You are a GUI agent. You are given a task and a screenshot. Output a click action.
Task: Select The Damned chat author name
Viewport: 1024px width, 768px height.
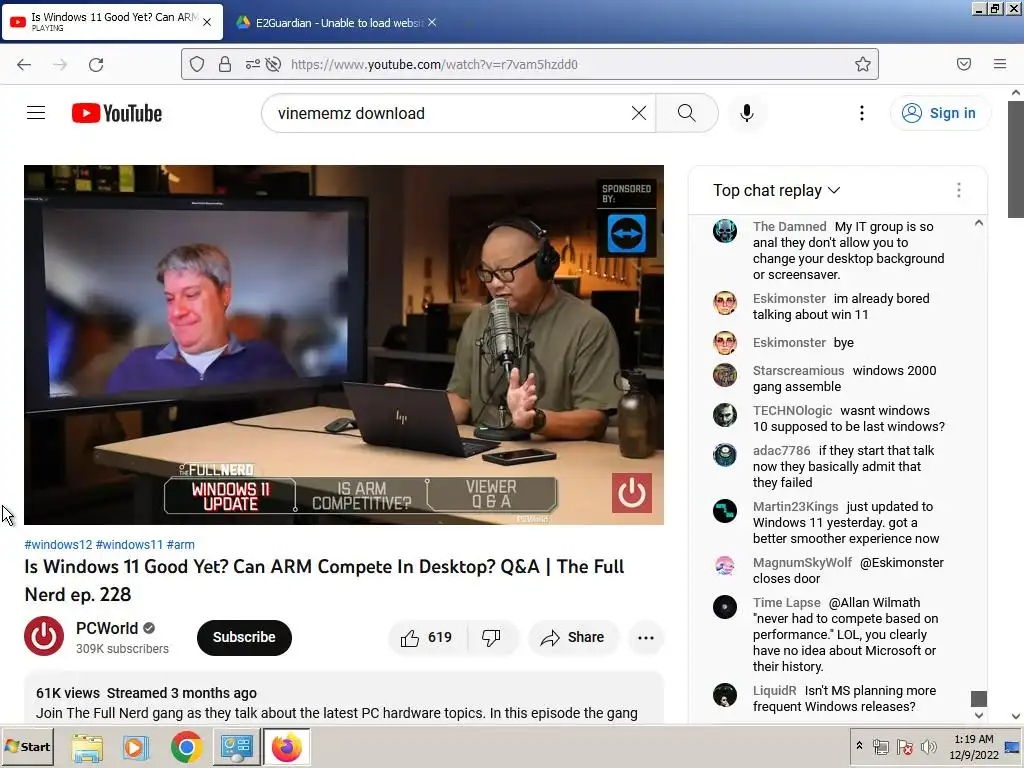790,227
